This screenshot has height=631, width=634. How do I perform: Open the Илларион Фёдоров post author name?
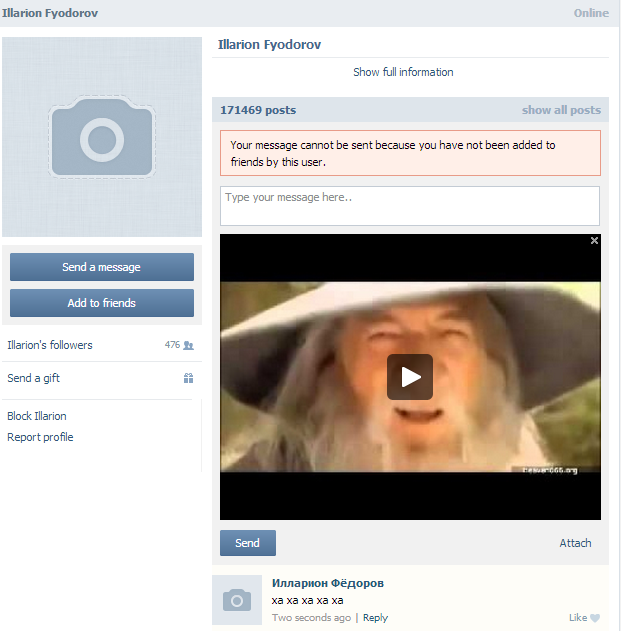pyautogui.click(x=327, y=583)
